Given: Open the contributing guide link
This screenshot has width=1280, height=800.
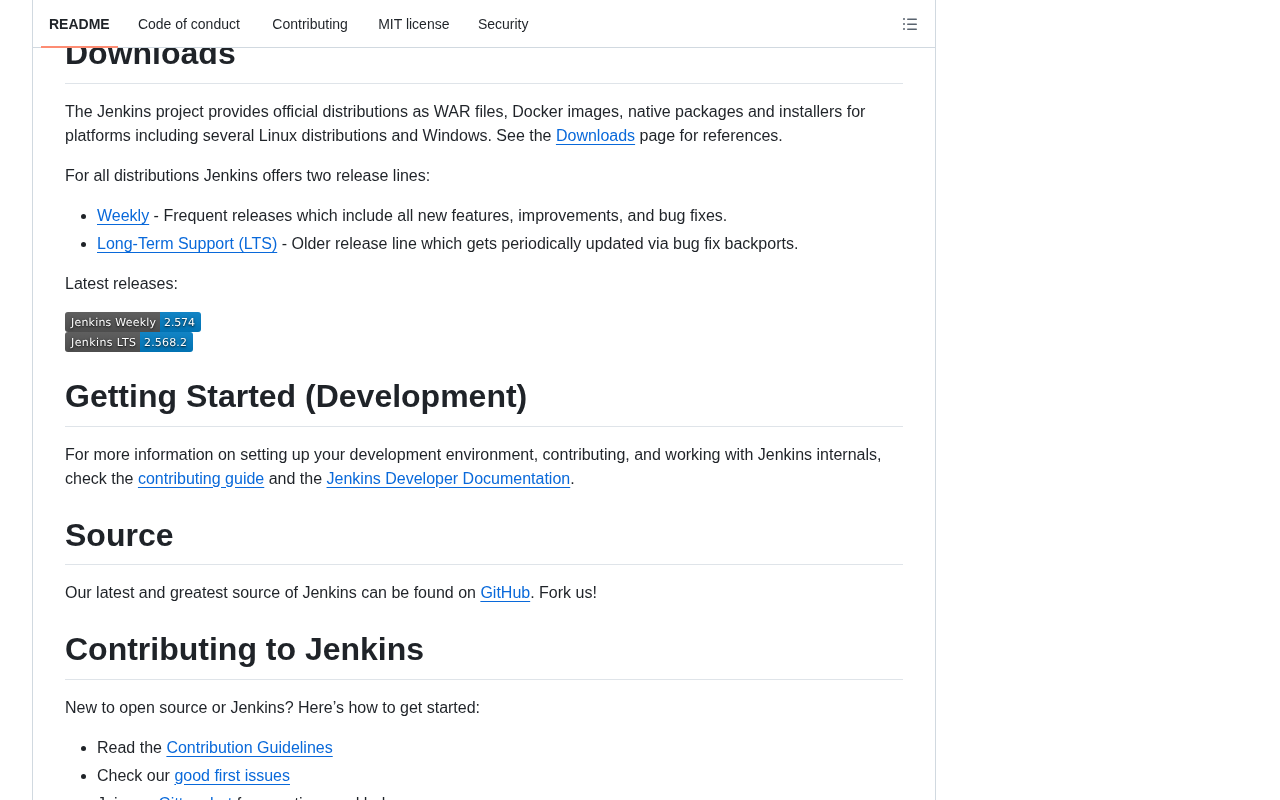Looking at the screenshot, I should pos(201,479).
